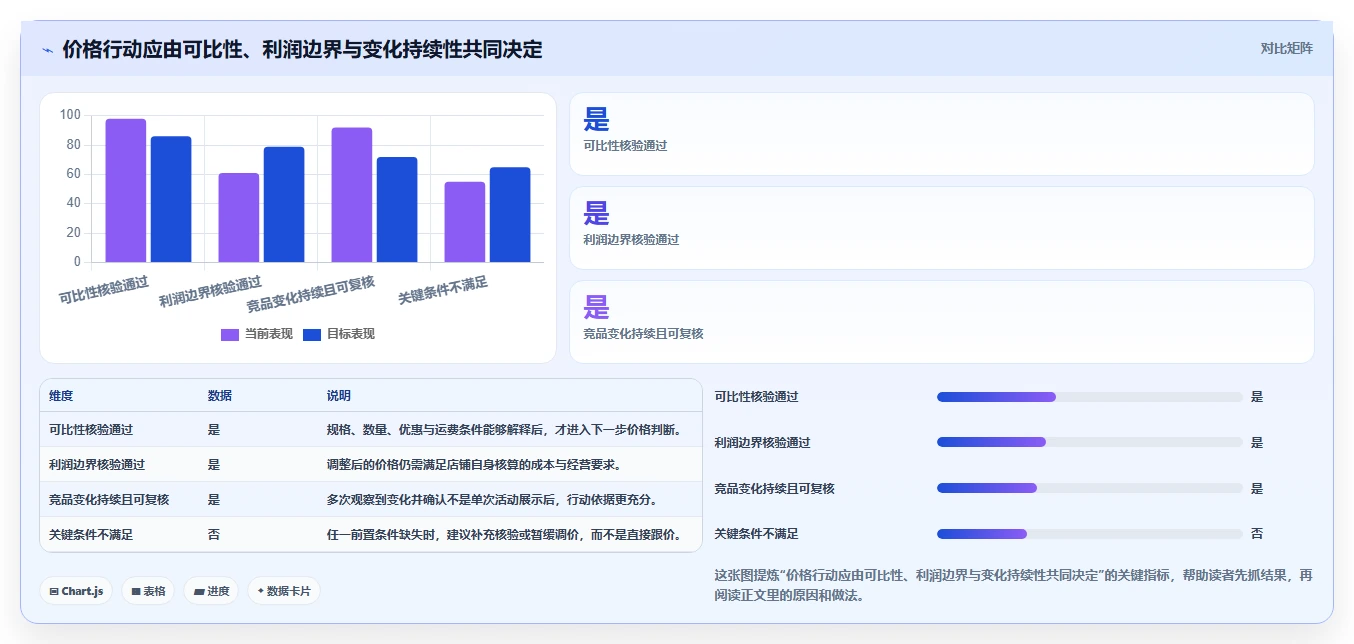The image size is (1354, 644).
Task: Click the progress bar for 竞品变化持续且可复核
Action: click(1089, 488)
